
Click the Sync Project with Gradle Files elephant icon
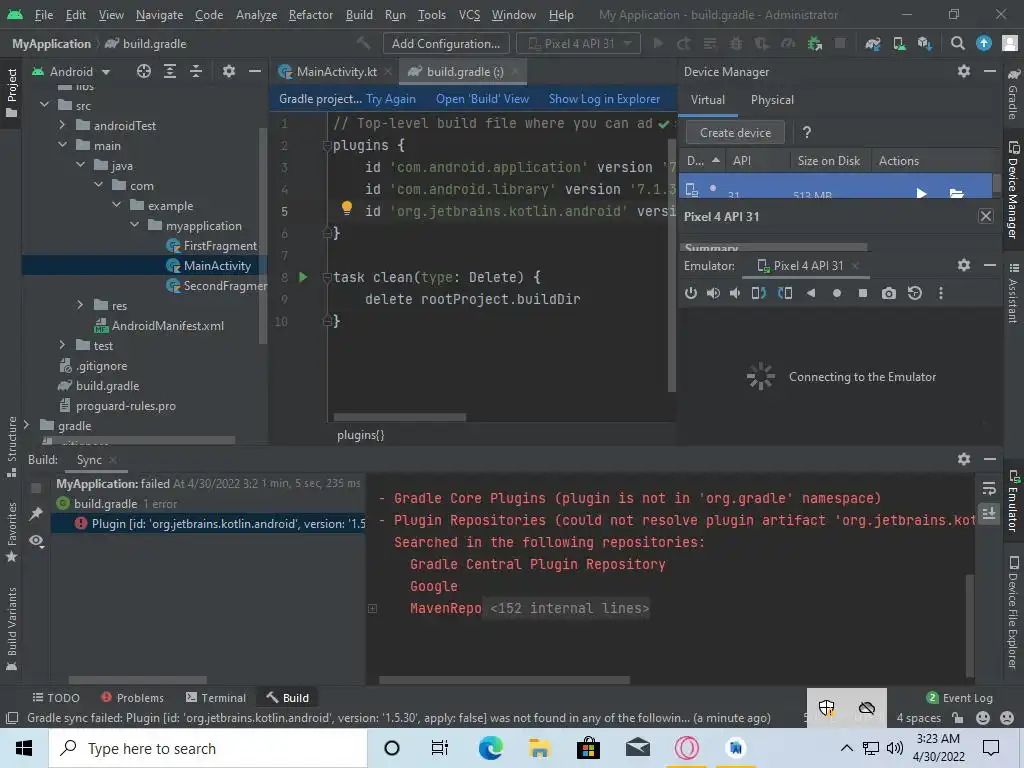(872, 44)
